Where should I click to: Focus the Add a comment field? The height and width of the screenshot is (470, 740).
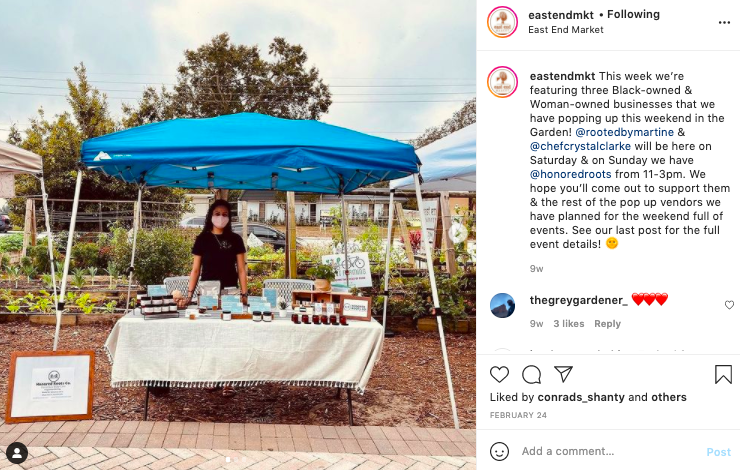(x=610, y=451)
